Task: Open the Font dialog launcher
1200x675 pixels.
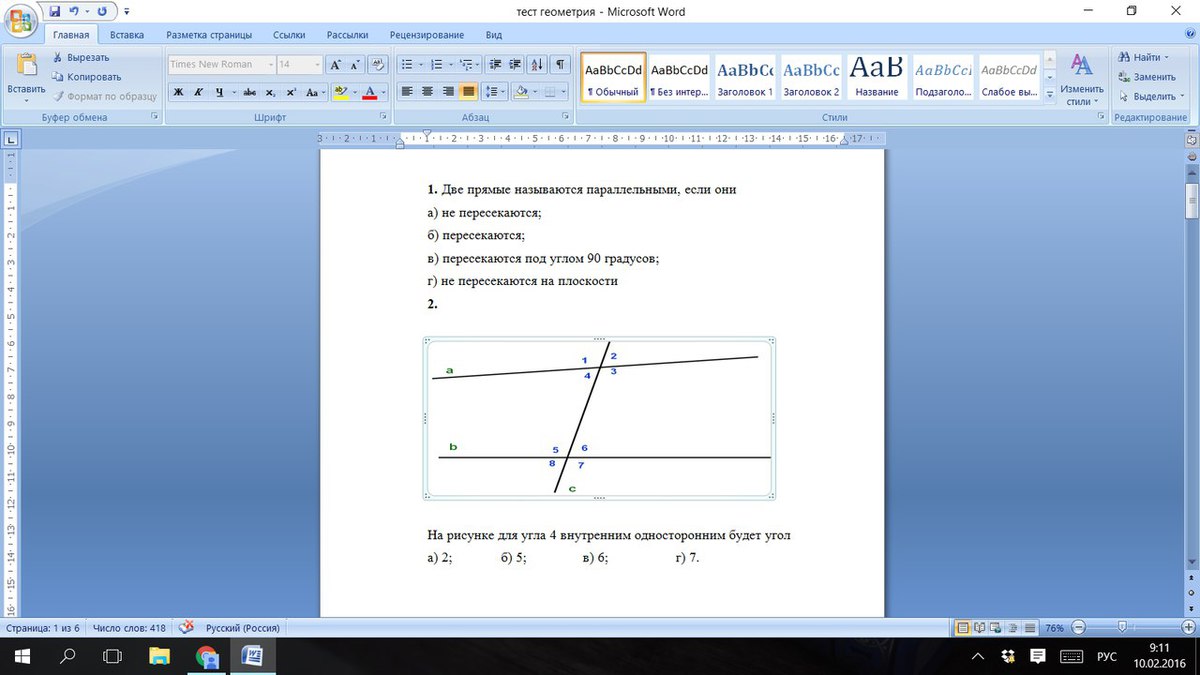Action: click(x=383, y=117)
